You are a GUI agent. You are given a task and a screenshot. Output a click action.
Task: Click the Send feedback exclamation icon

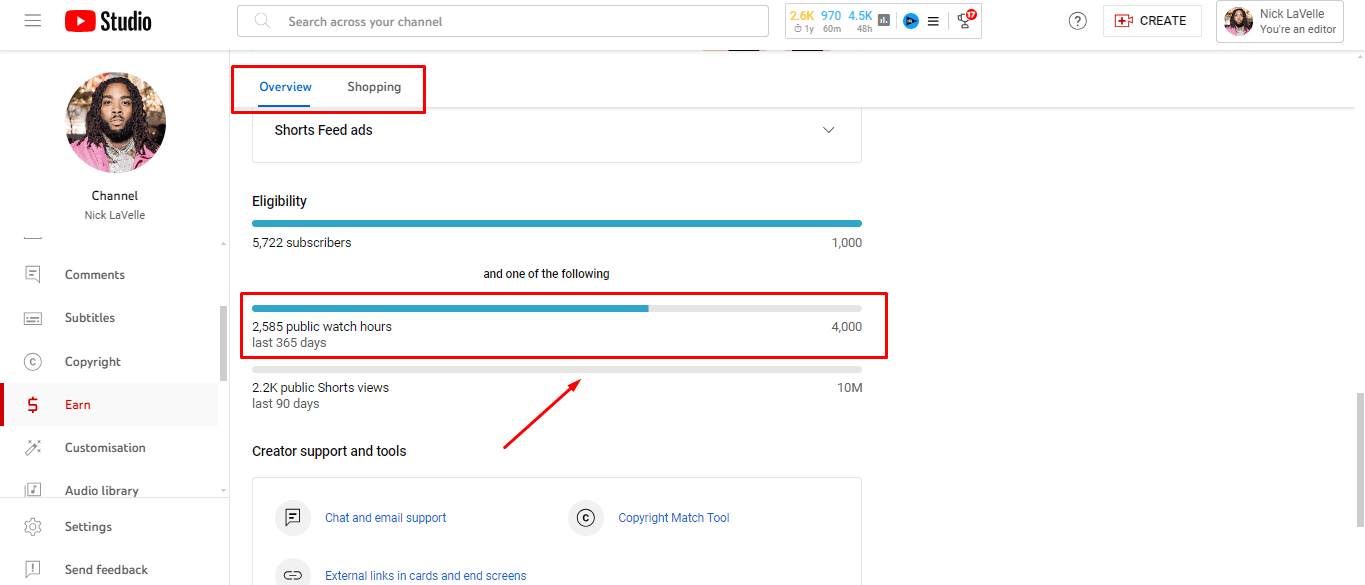[x=33, y=570]
